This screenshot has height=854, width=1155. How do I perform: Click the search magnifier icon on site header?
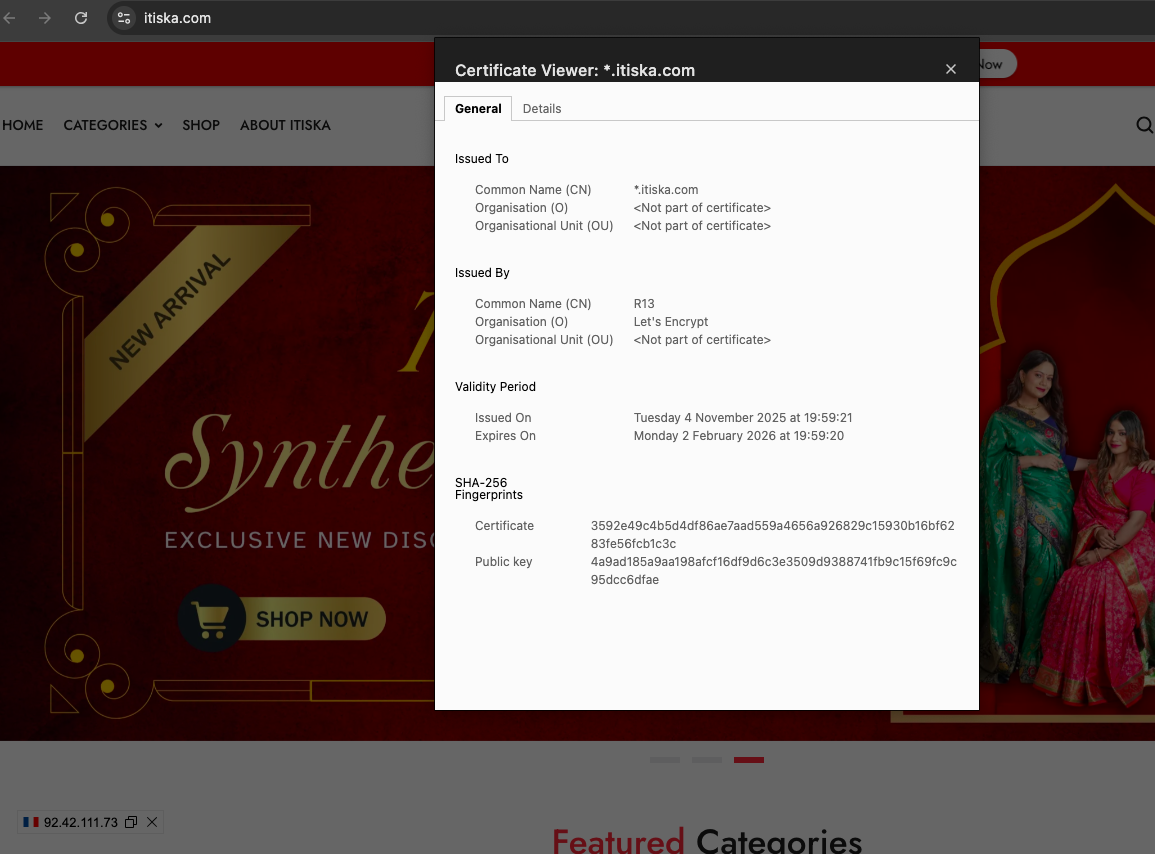[x=1144, y=125]
